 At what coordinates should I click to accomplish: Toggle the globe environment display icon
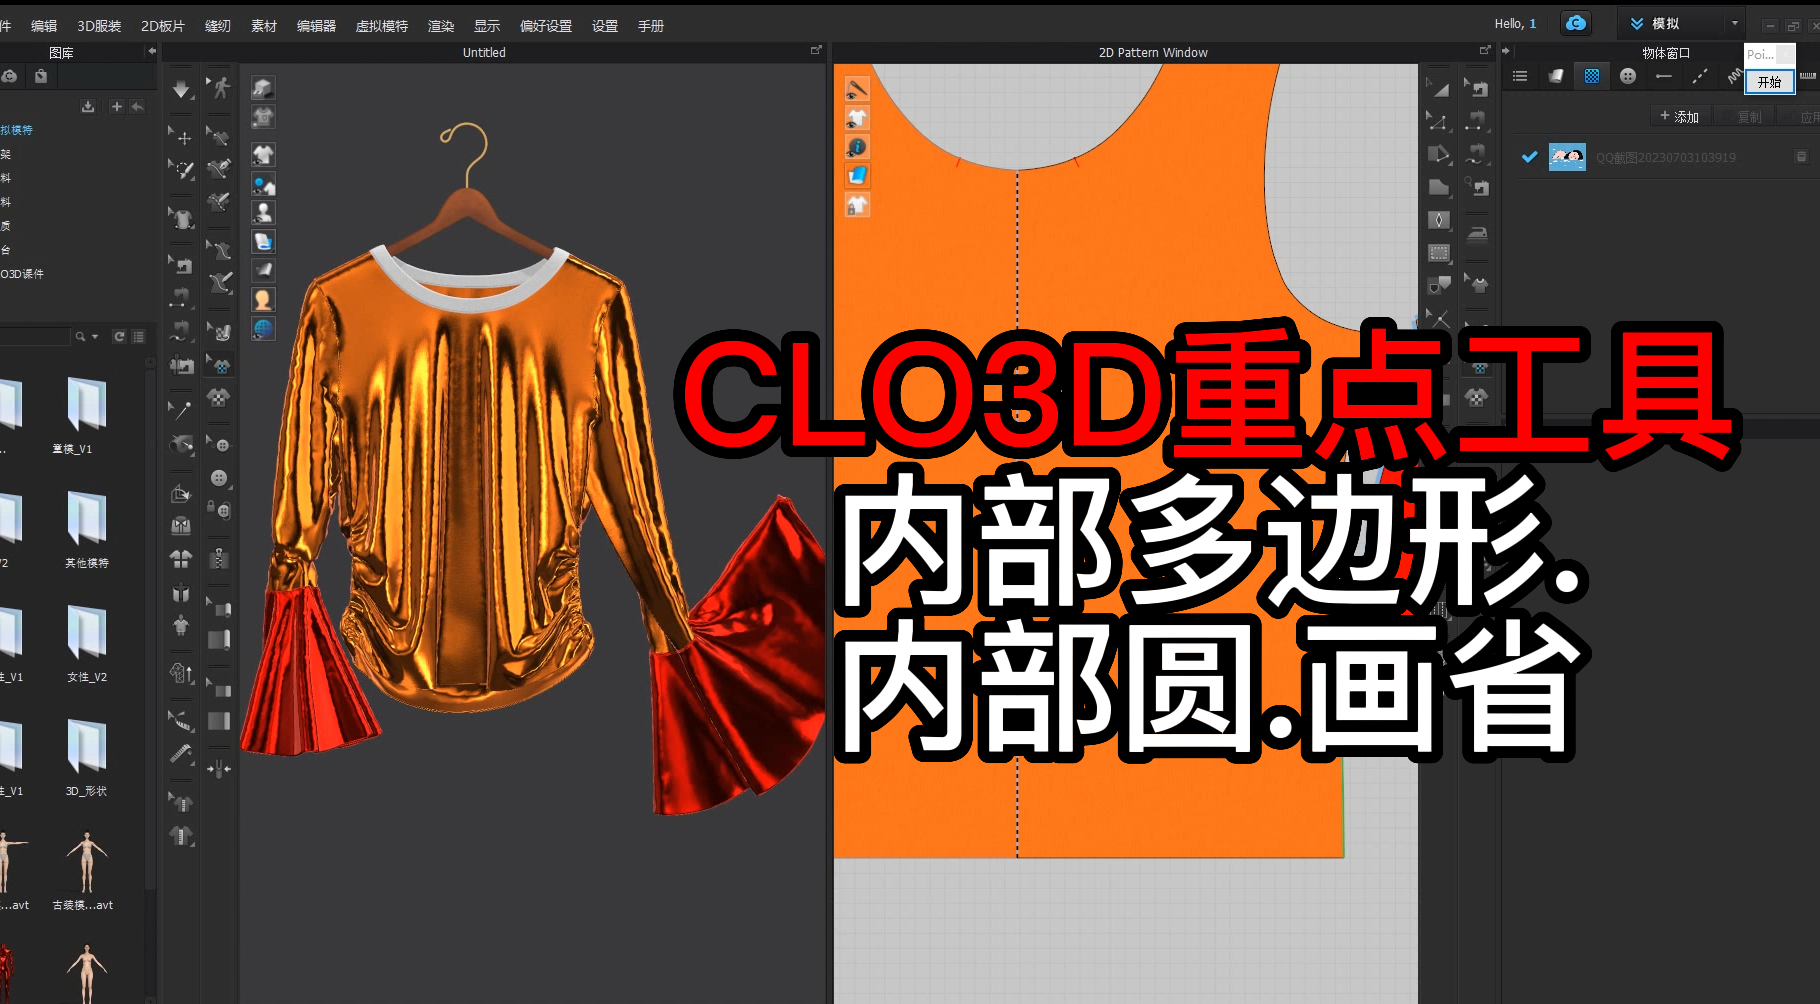pyautogui.click(x=263, y=328)
